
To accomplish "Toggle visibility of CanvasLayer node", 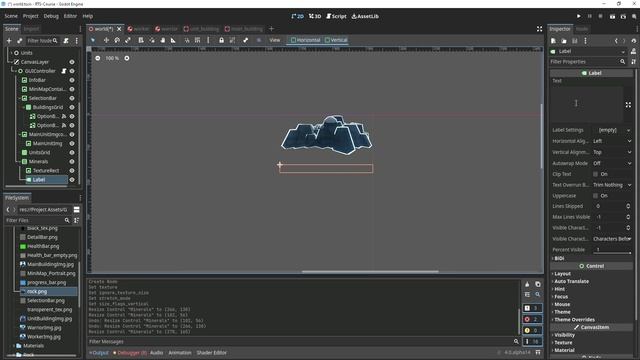I will tap(72, 62).
